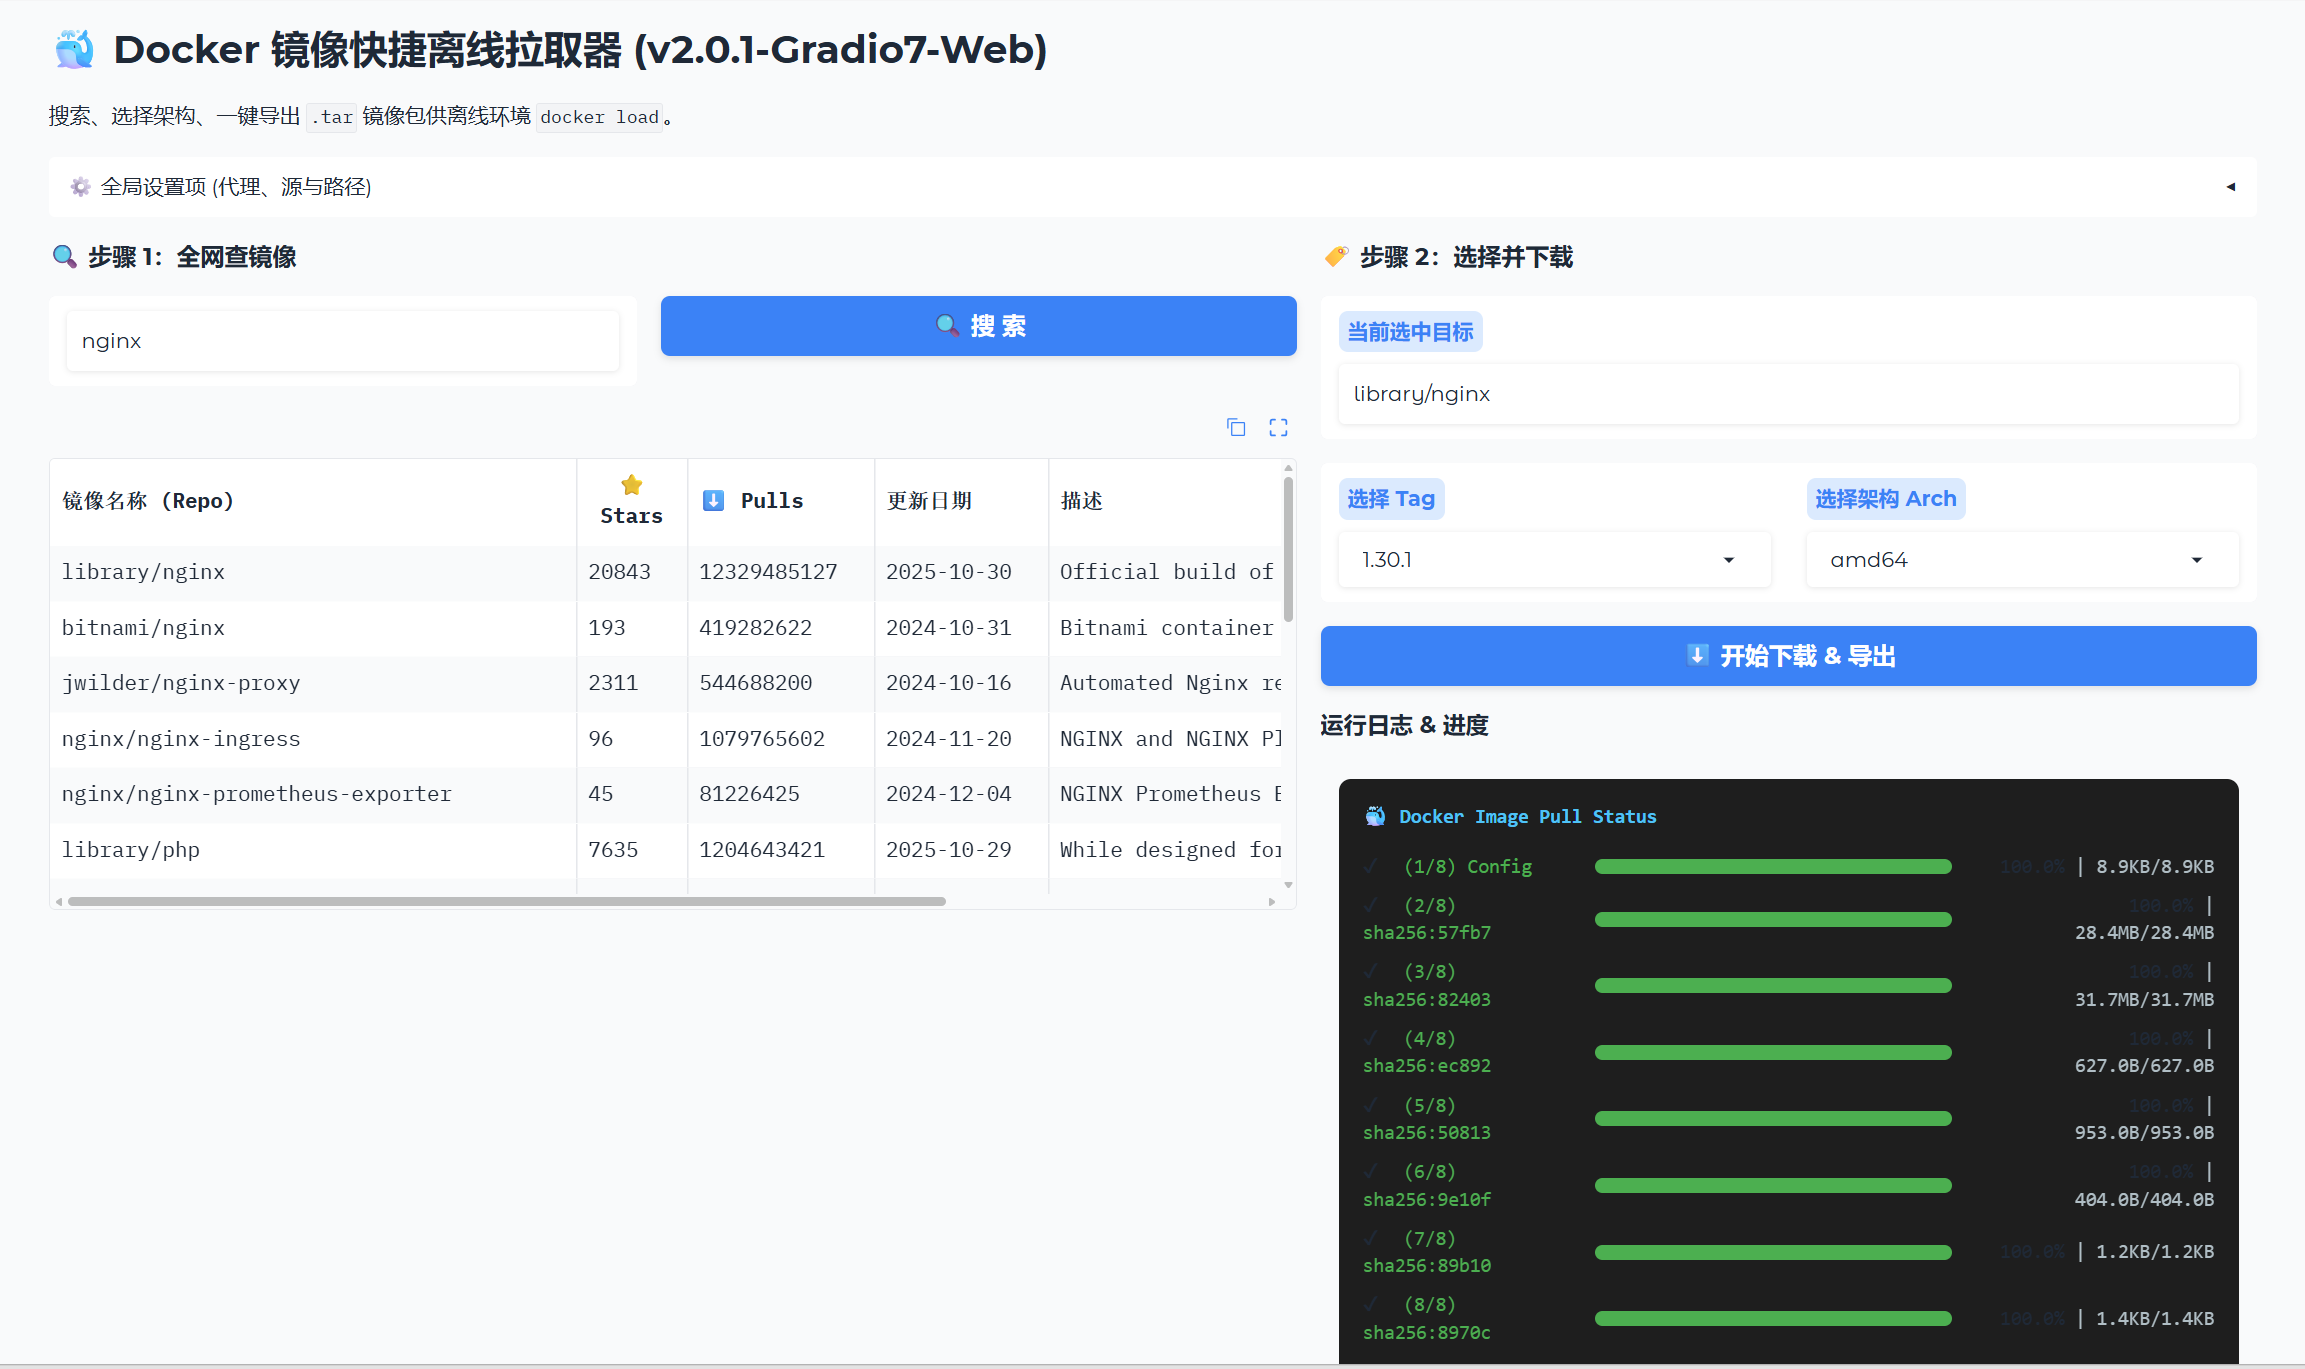The height and width of the screenshot is (1369, 2305).
Task: Click Pulls value 1204643421
Action: click(x=762, y=850)
